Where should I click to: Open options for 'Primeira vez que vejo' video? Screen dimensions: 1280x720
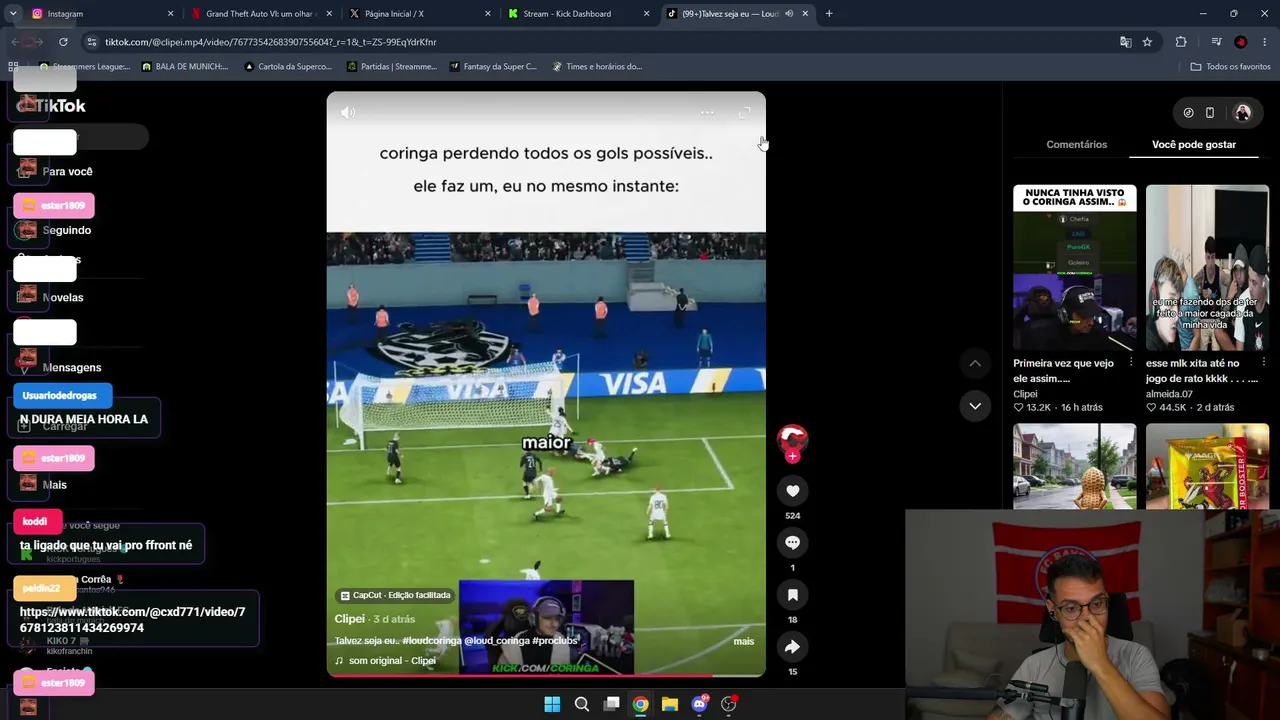pos(1131,362)
